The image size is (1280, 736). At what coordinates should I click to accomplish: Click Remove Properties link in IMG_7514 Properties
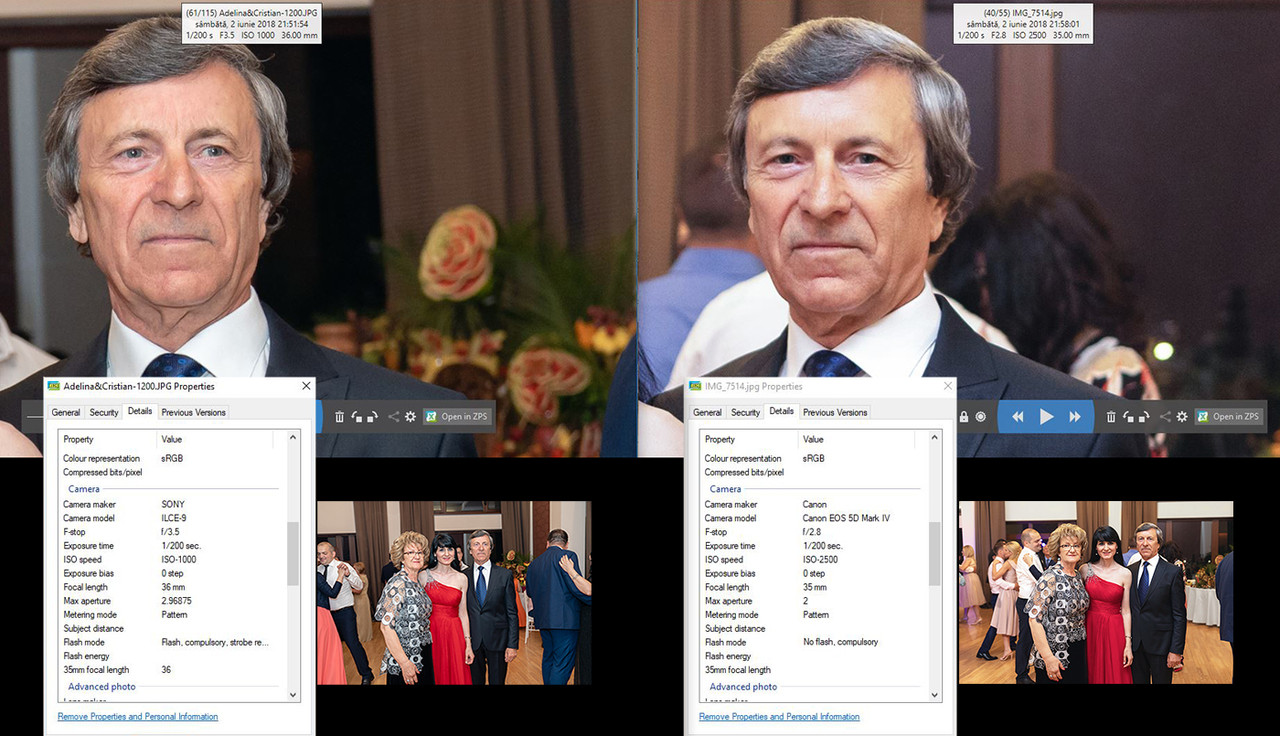779,717
